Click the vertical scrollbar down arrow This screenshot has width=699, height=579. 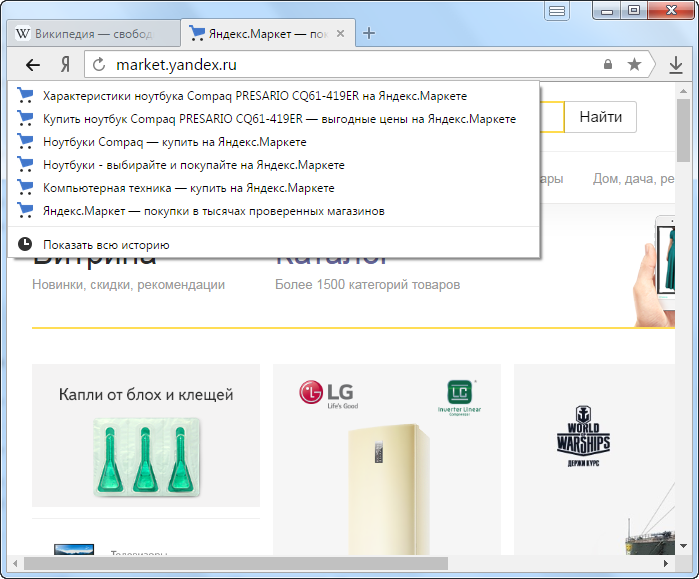point(683,546)
